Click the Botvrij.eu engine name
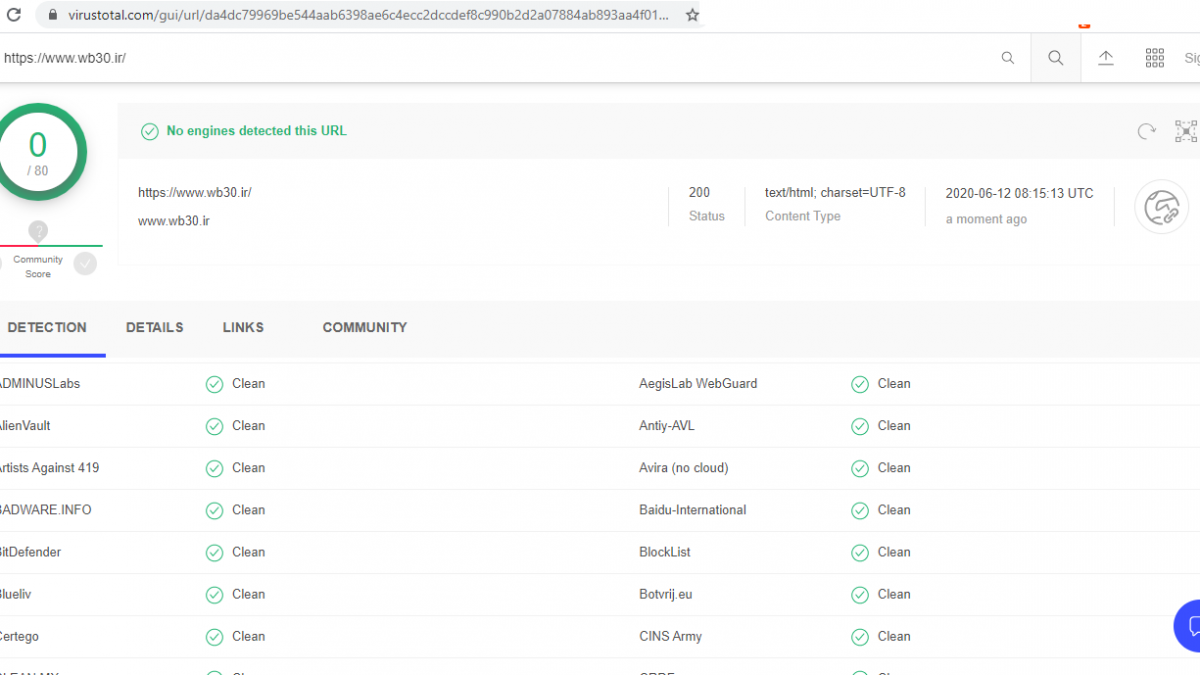 [666, 594]
